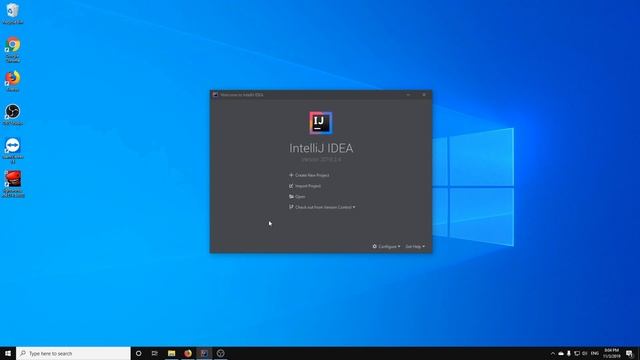640x360 pixels.
Task: Select the OBS Studio desktop shortcut
Action: (x=13, y=114)
